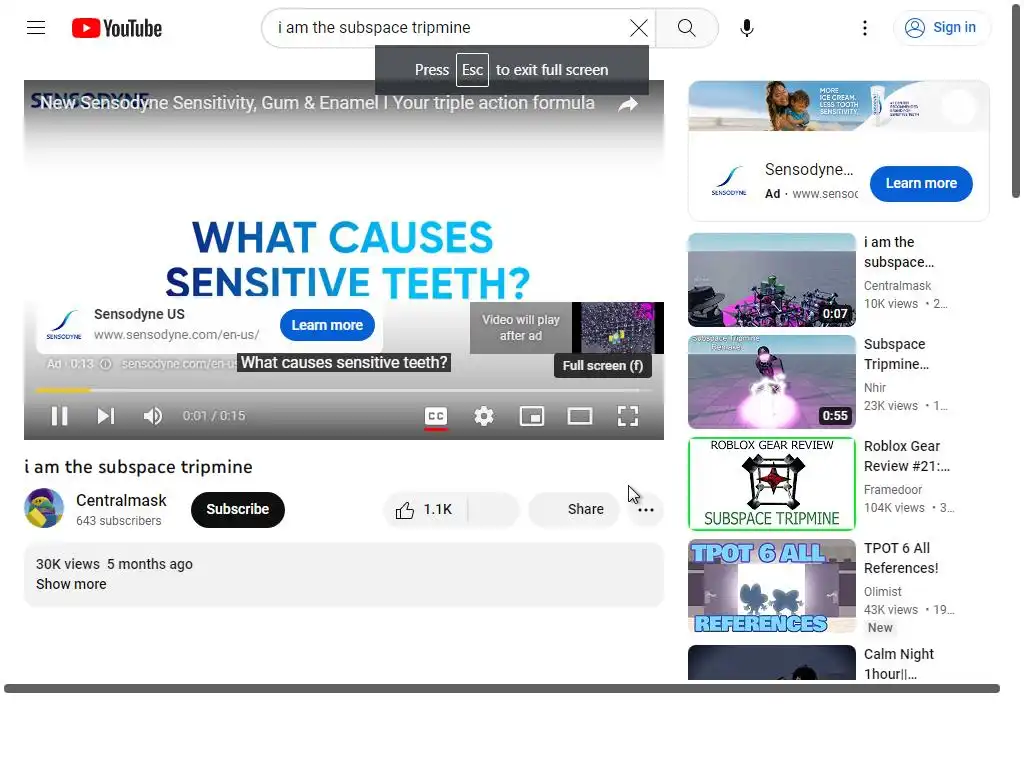Expand description with Show more
1024x768 pixels.
[71, 584]
